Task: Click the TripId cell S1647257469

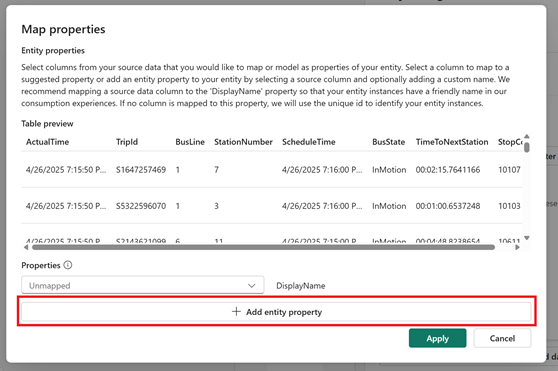Action: click(141, 170)
